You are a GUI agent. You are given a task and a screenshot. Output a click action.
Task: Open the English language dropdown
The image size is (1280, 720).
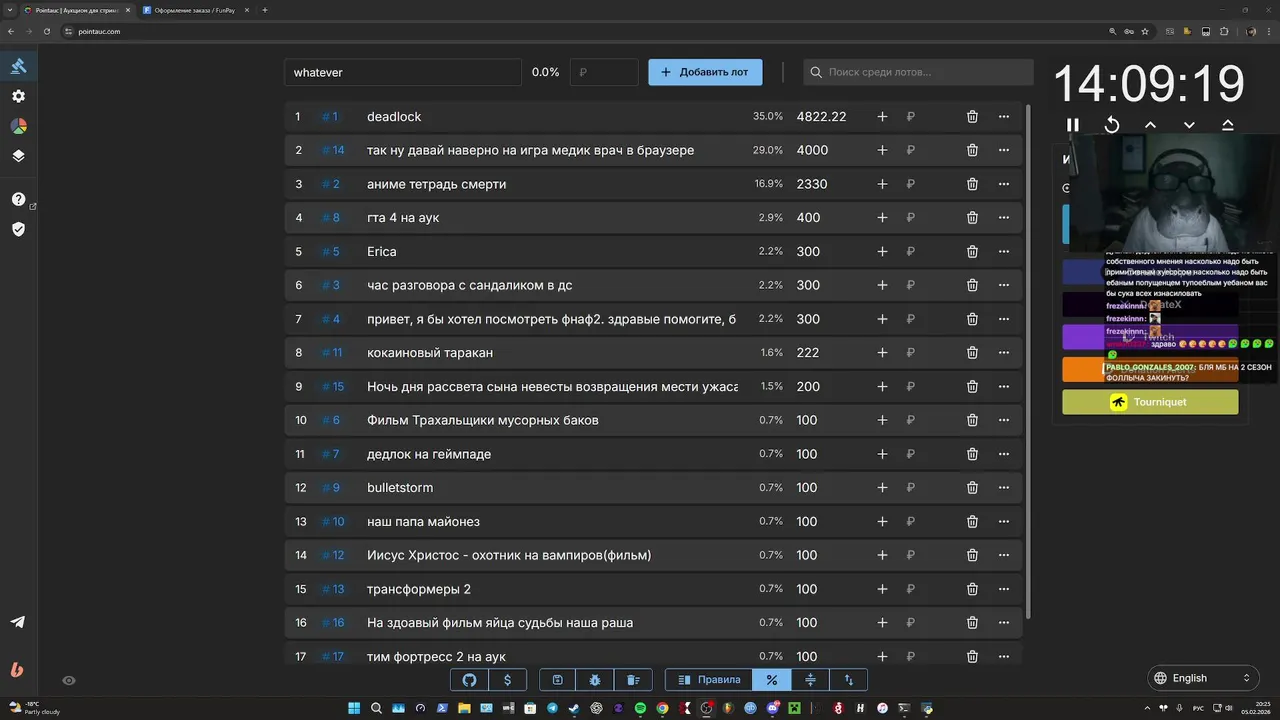tap(1202, 678)
